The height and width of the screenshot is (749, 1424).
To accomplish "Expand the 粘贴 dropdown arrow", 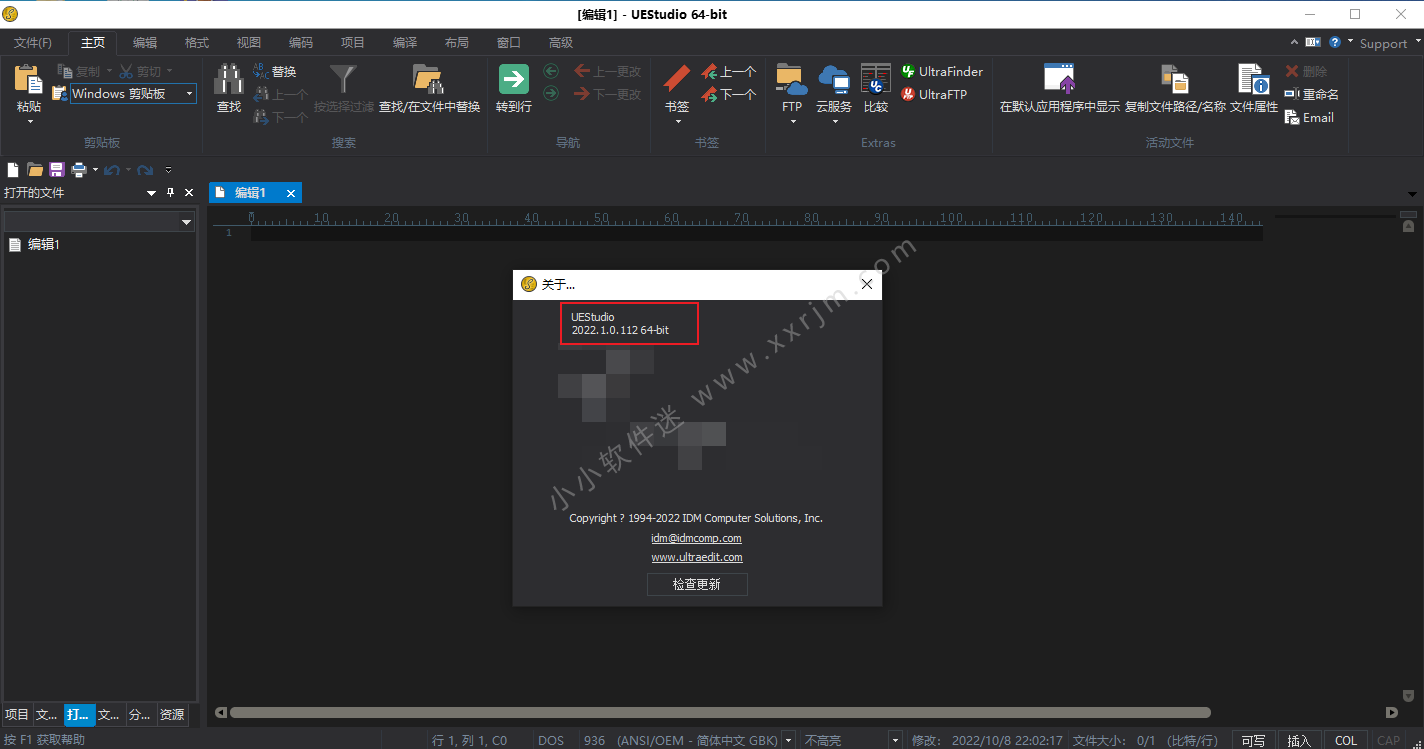I will coord(29,122).
